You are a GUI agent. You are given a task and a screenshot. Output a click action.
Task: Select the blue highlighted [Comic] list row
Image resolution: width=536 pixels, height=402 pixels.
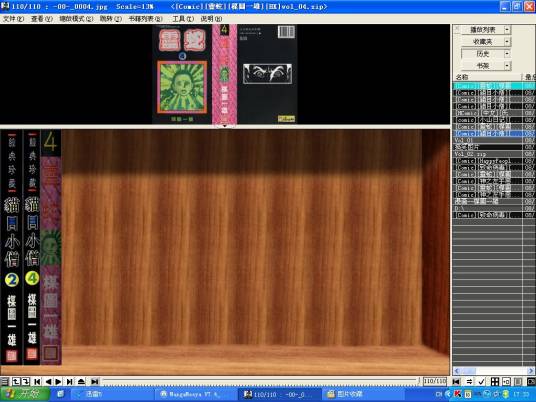494,133
